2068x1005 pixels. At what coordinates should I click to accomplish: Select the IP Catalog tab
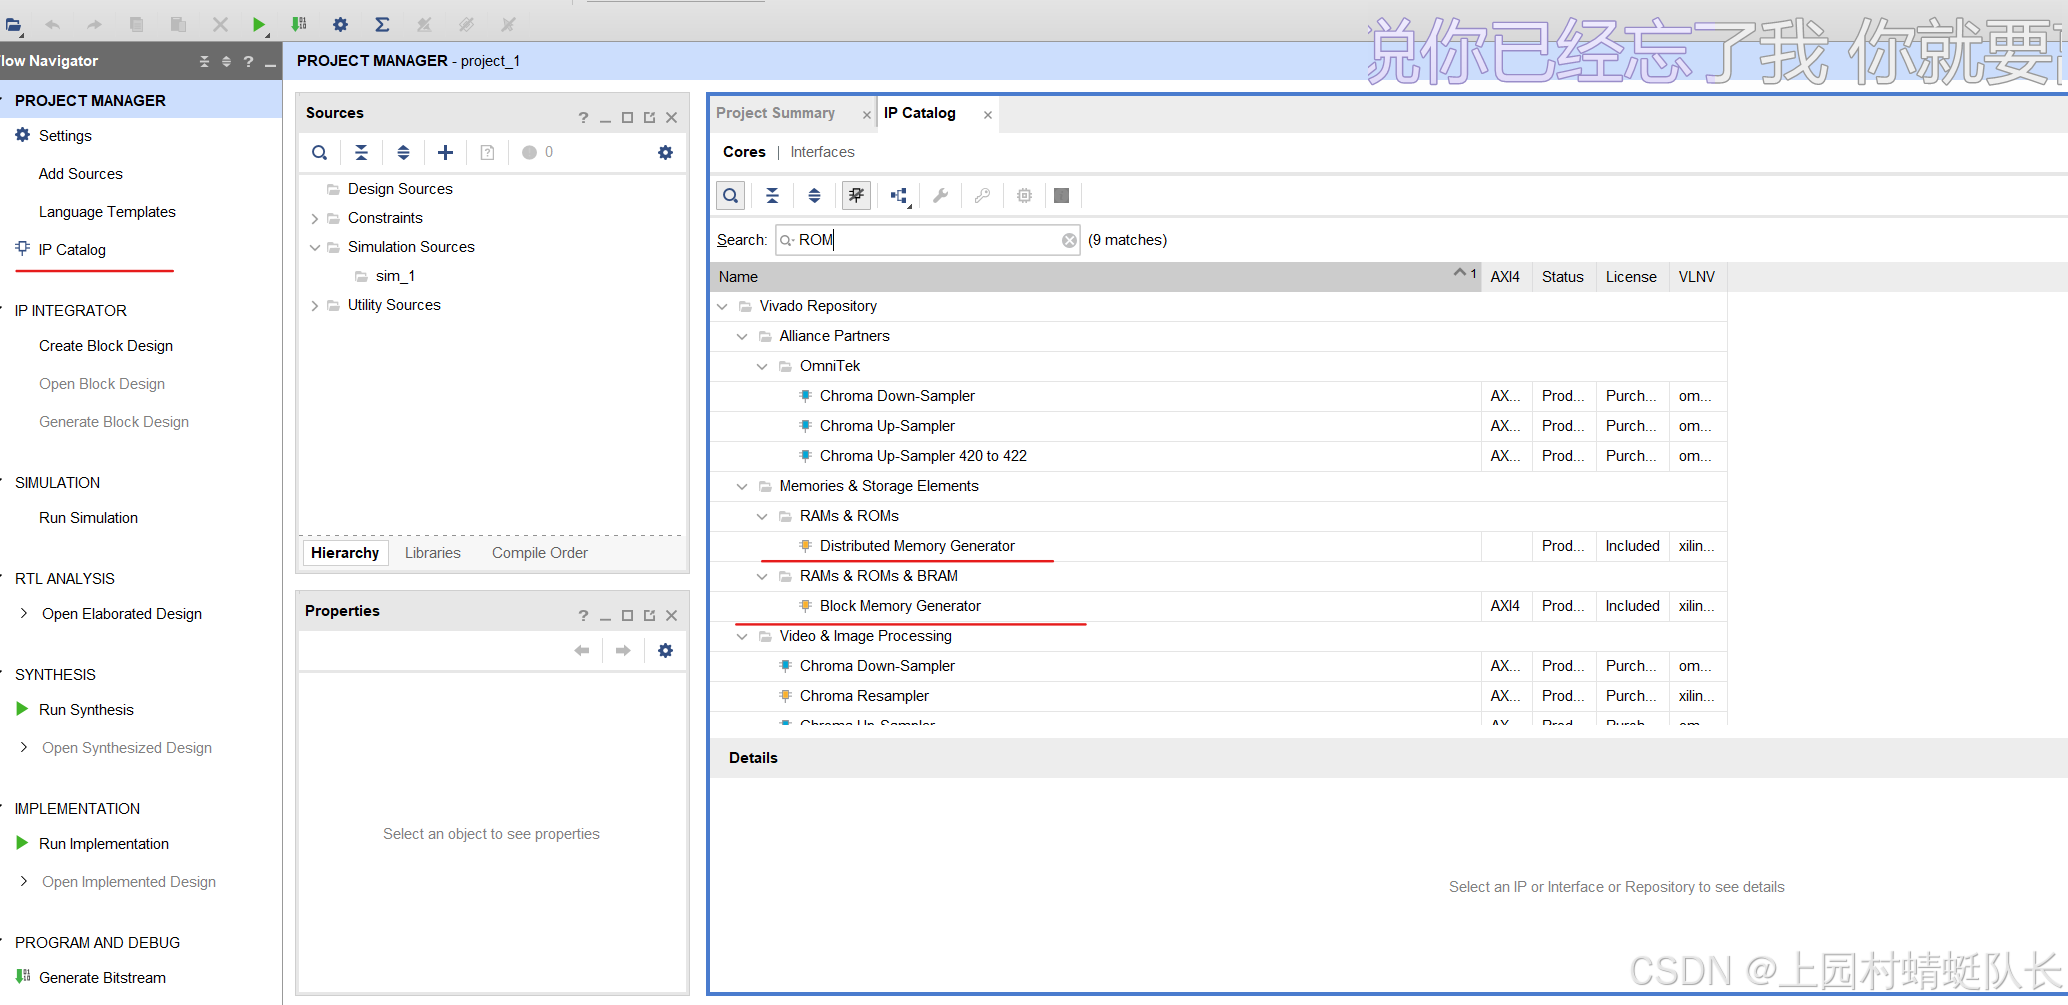click(x=920, y=113)
